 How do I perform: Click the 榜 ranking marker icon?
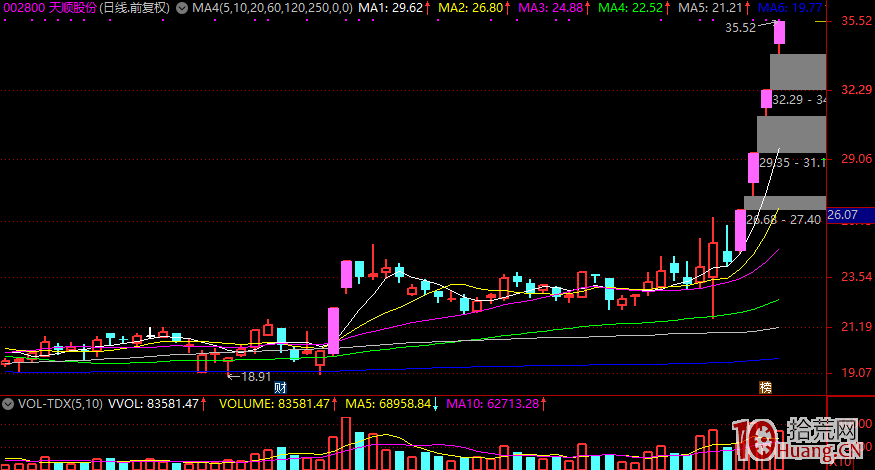[x=766, y=387]
